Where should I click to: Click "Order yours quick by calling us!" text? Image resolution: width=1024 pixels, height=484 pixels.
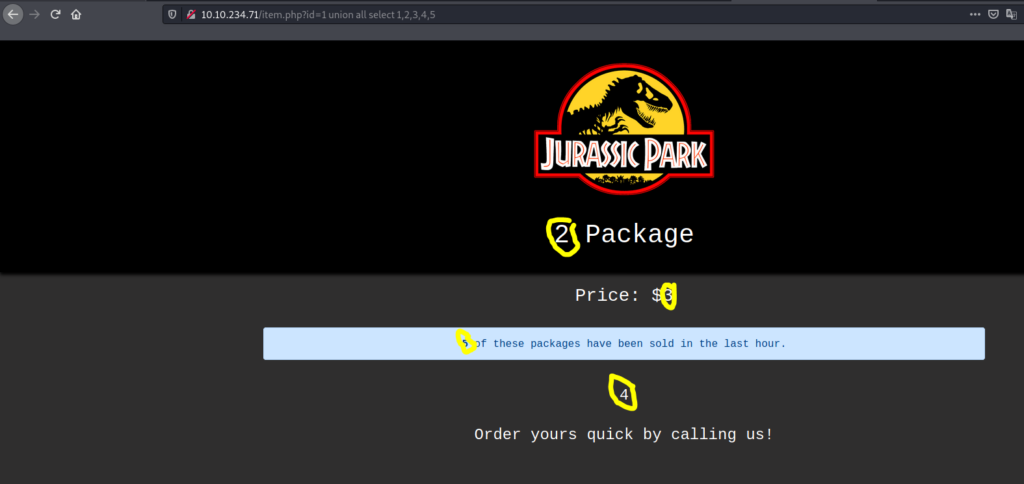point(624,435)
